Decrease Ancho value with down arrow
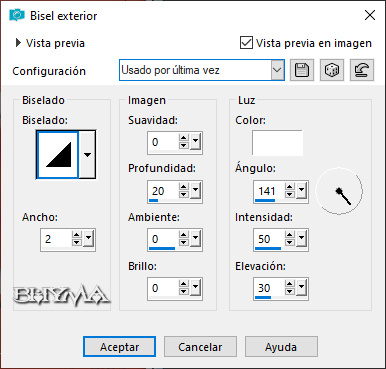386x369 pixels. (77, 243)
